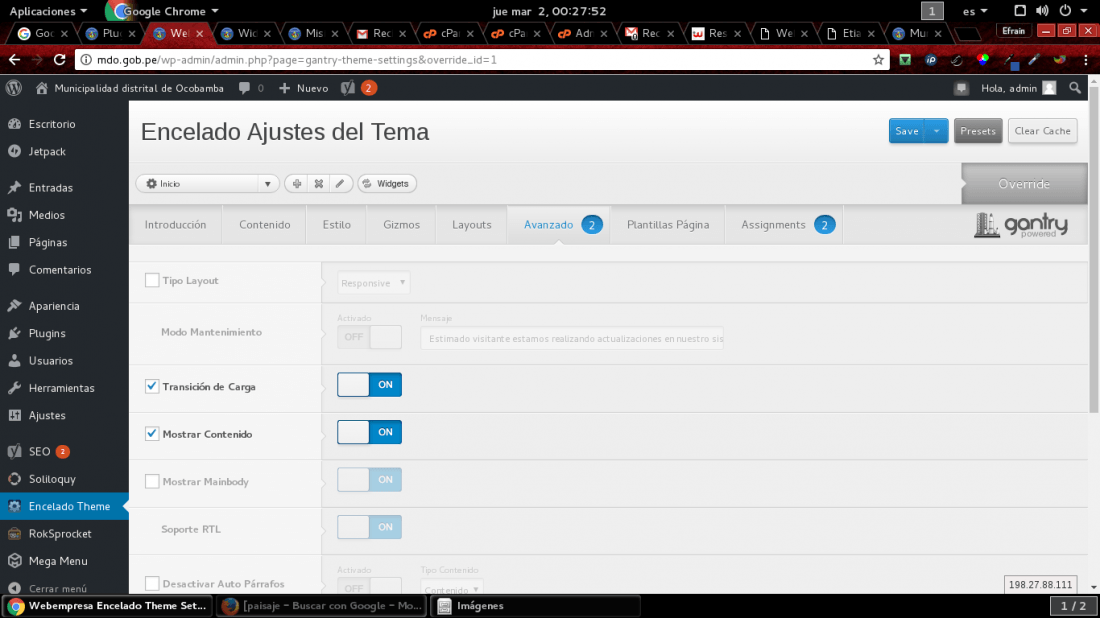
Task: Click the Usuarios person icon
Action: point(14,361)
